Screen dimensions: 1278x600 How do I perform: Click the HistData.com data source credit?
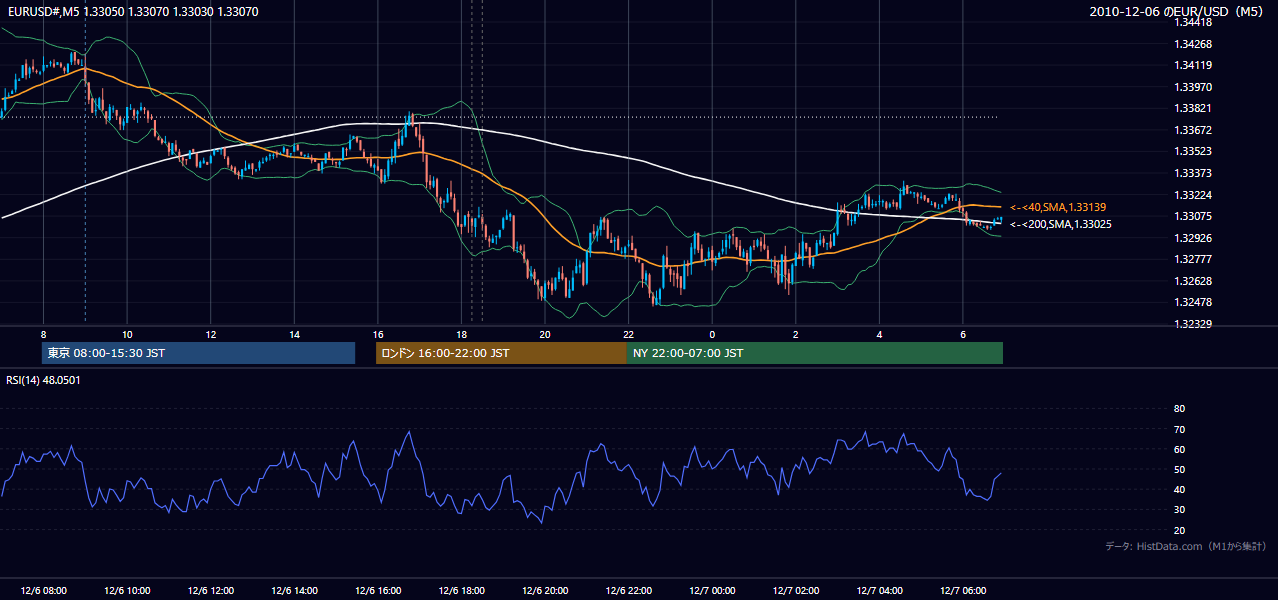tap(1187, 546)
